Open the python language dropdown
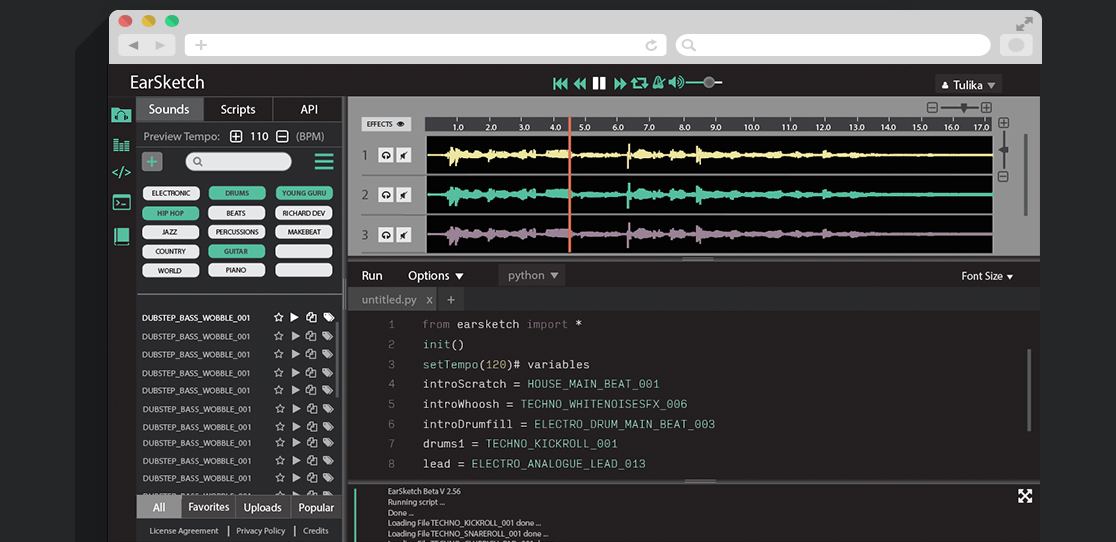Viewport: 1116px width, 542px height. pos(533,275)
